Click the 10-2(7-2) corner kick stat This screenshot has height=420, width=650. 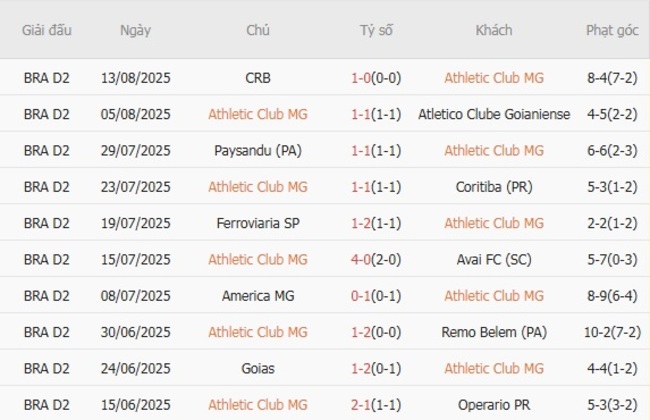(612, 332)
